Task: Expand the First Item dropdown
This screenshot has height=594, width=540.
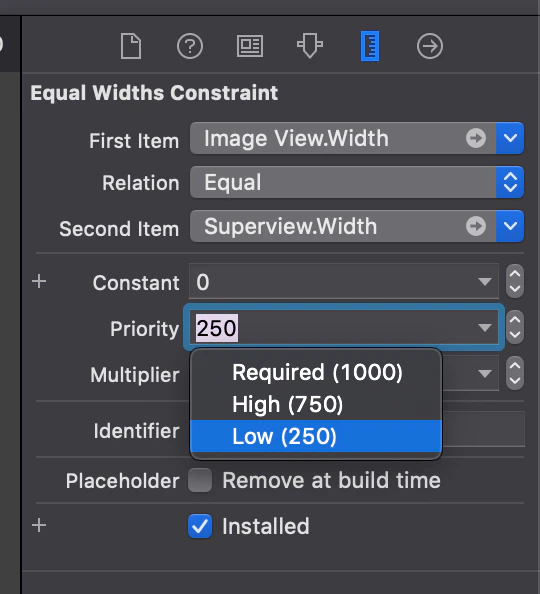Action: (510, 138)
